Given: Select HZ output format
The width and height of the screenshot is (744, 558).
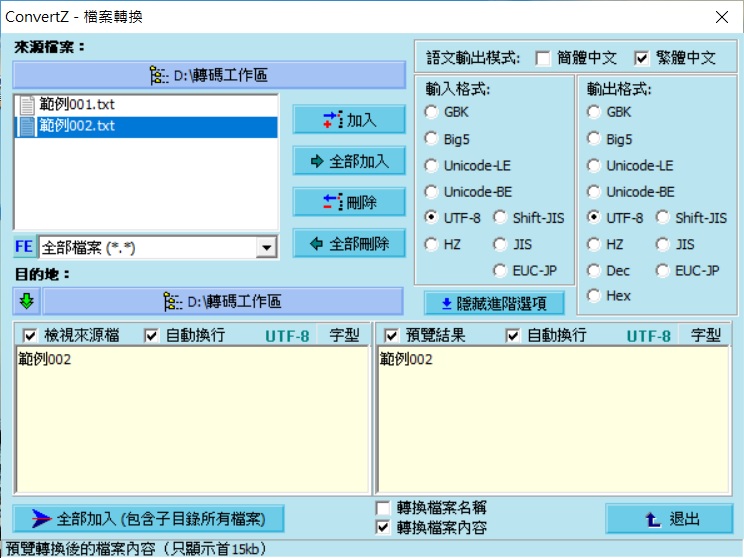Looking at the screenshot, I should (594, 244).
